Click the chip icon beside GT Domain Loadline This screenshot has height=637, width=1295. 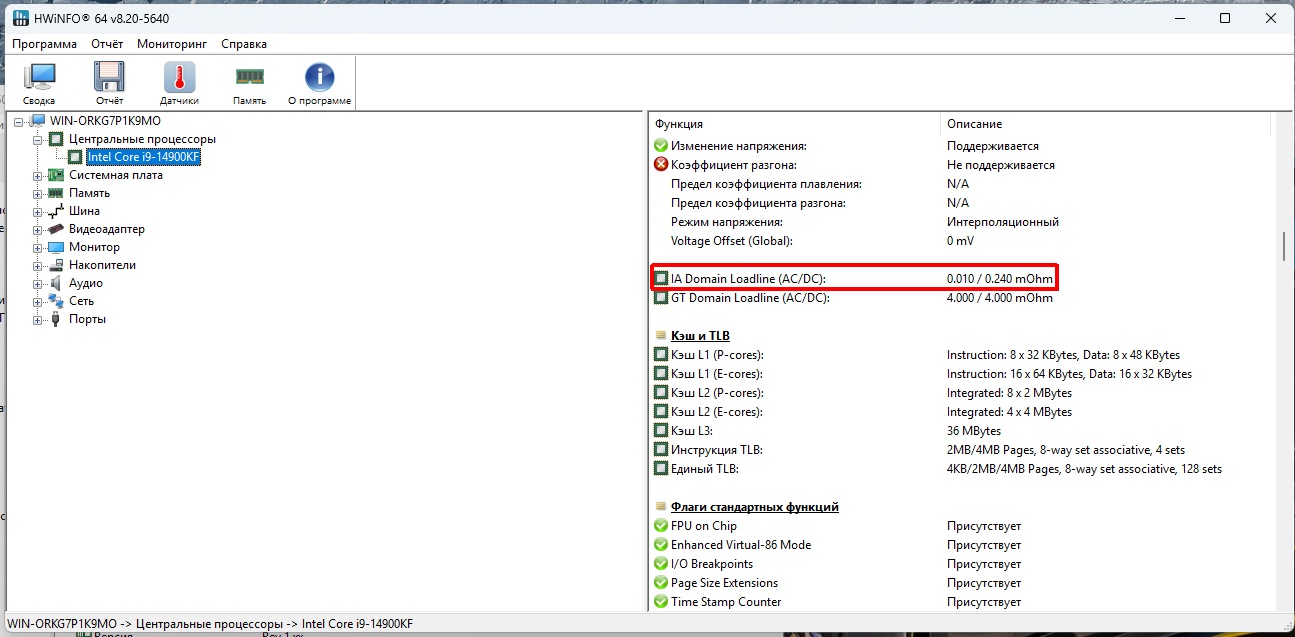(661, 298)
